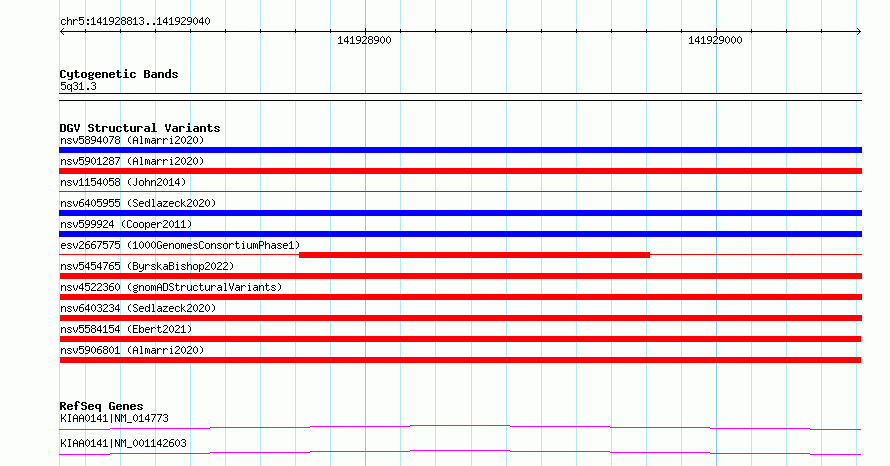Click the magenta line of KIAA0141|NM_014773
The width and height of the screenshot is (890, 466).
click(x=460, y=426)
